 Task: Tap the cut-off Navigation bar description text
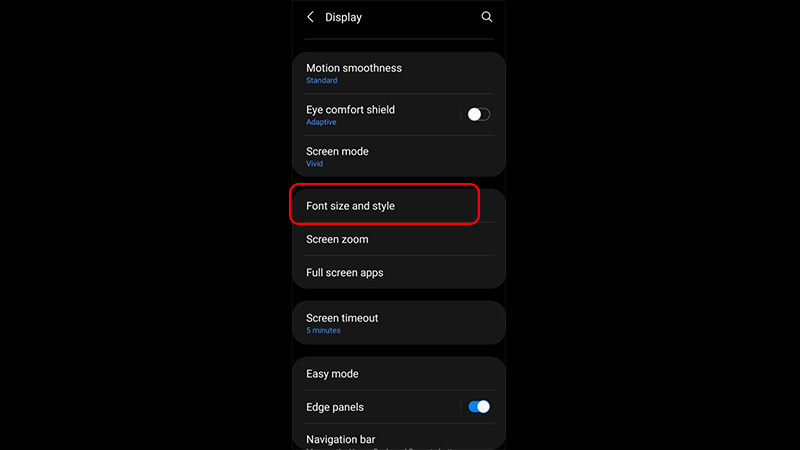[379, 448]
